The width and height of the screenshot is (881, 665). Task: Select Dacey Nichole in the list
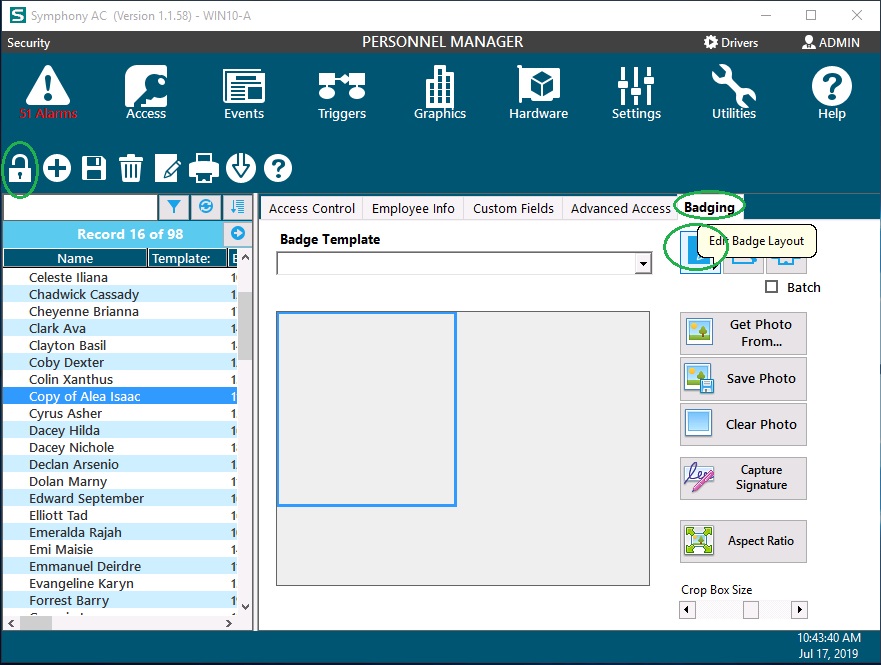(120, 447)
